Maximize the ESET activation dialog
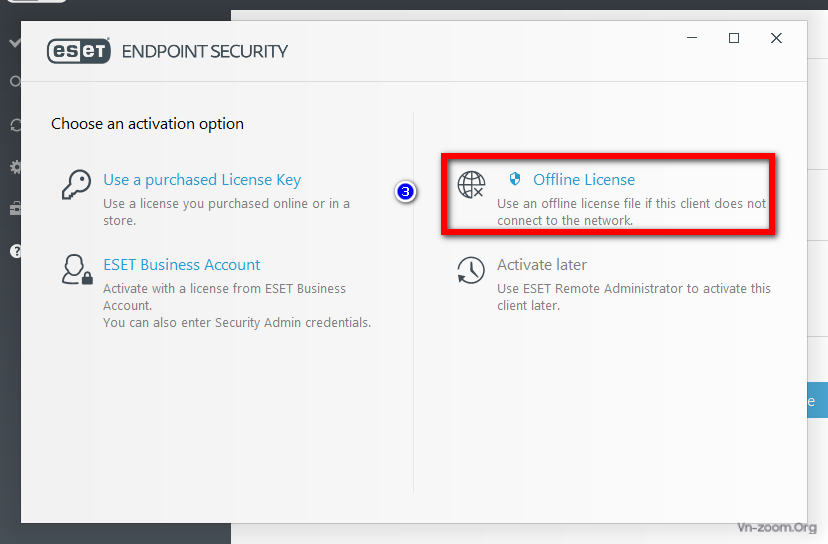Image resolution: width=828 pixels, height=544 pixels. (x=734, y=38)
